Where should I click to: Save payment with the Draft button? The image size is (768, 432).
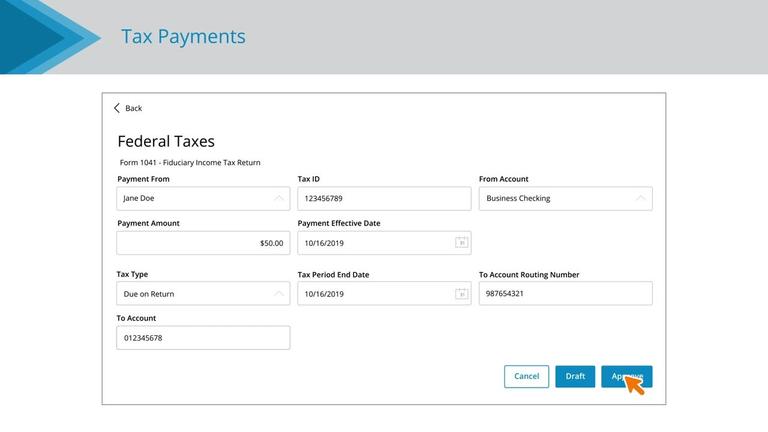pos(575,376)
